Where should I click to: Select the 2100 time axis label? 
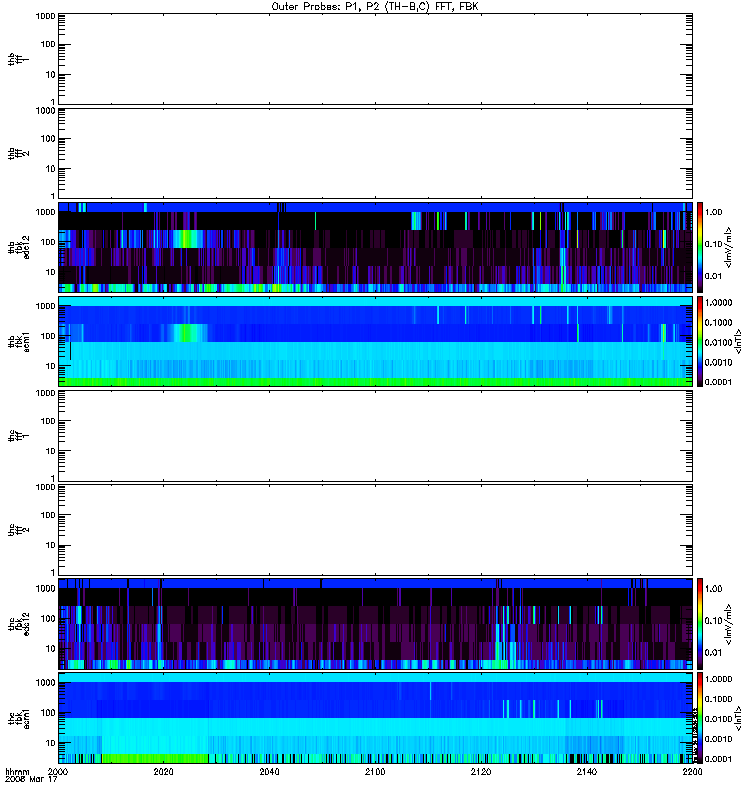375,772
